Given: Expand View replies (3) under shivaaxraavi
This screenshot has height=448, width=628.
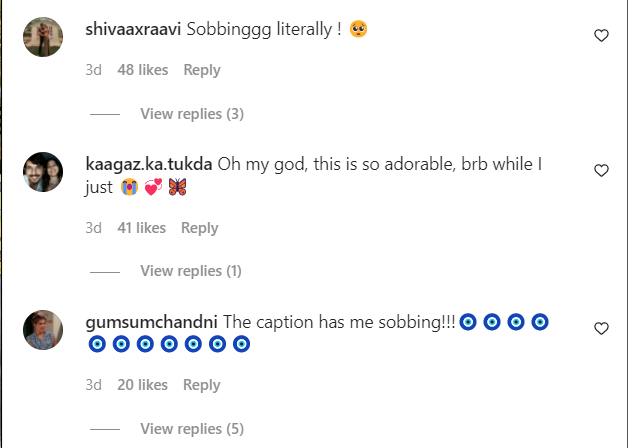Looking at the screenshot, I should pos(192,114).
